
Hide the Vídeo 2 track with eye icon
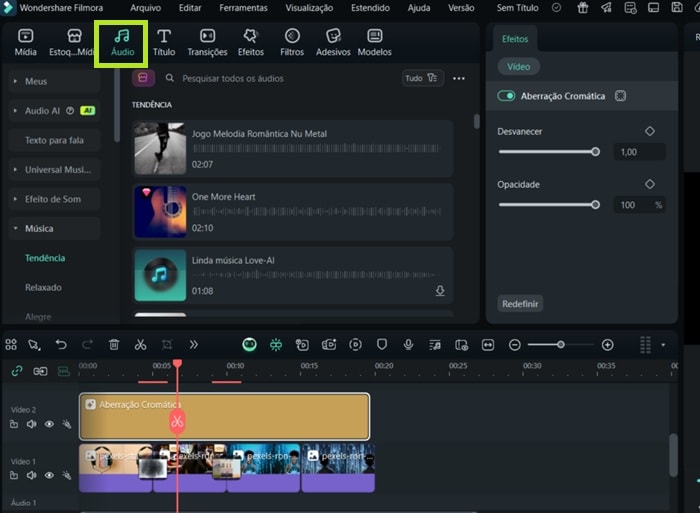pos(49,424)
